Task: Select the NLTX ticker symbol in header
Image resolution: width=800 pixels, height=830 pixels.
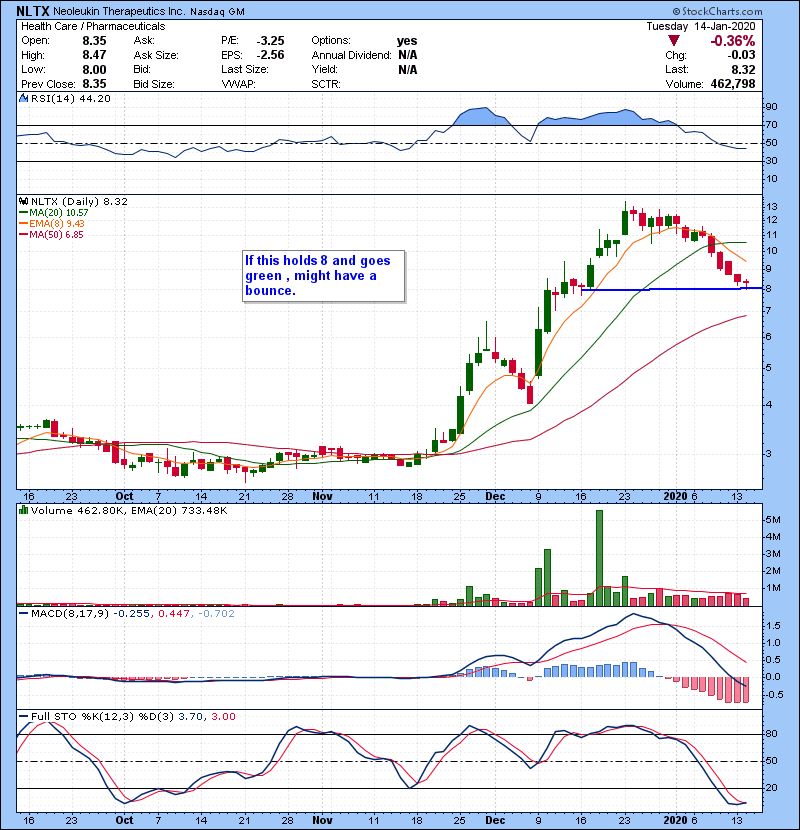Action: coord(33,11)
